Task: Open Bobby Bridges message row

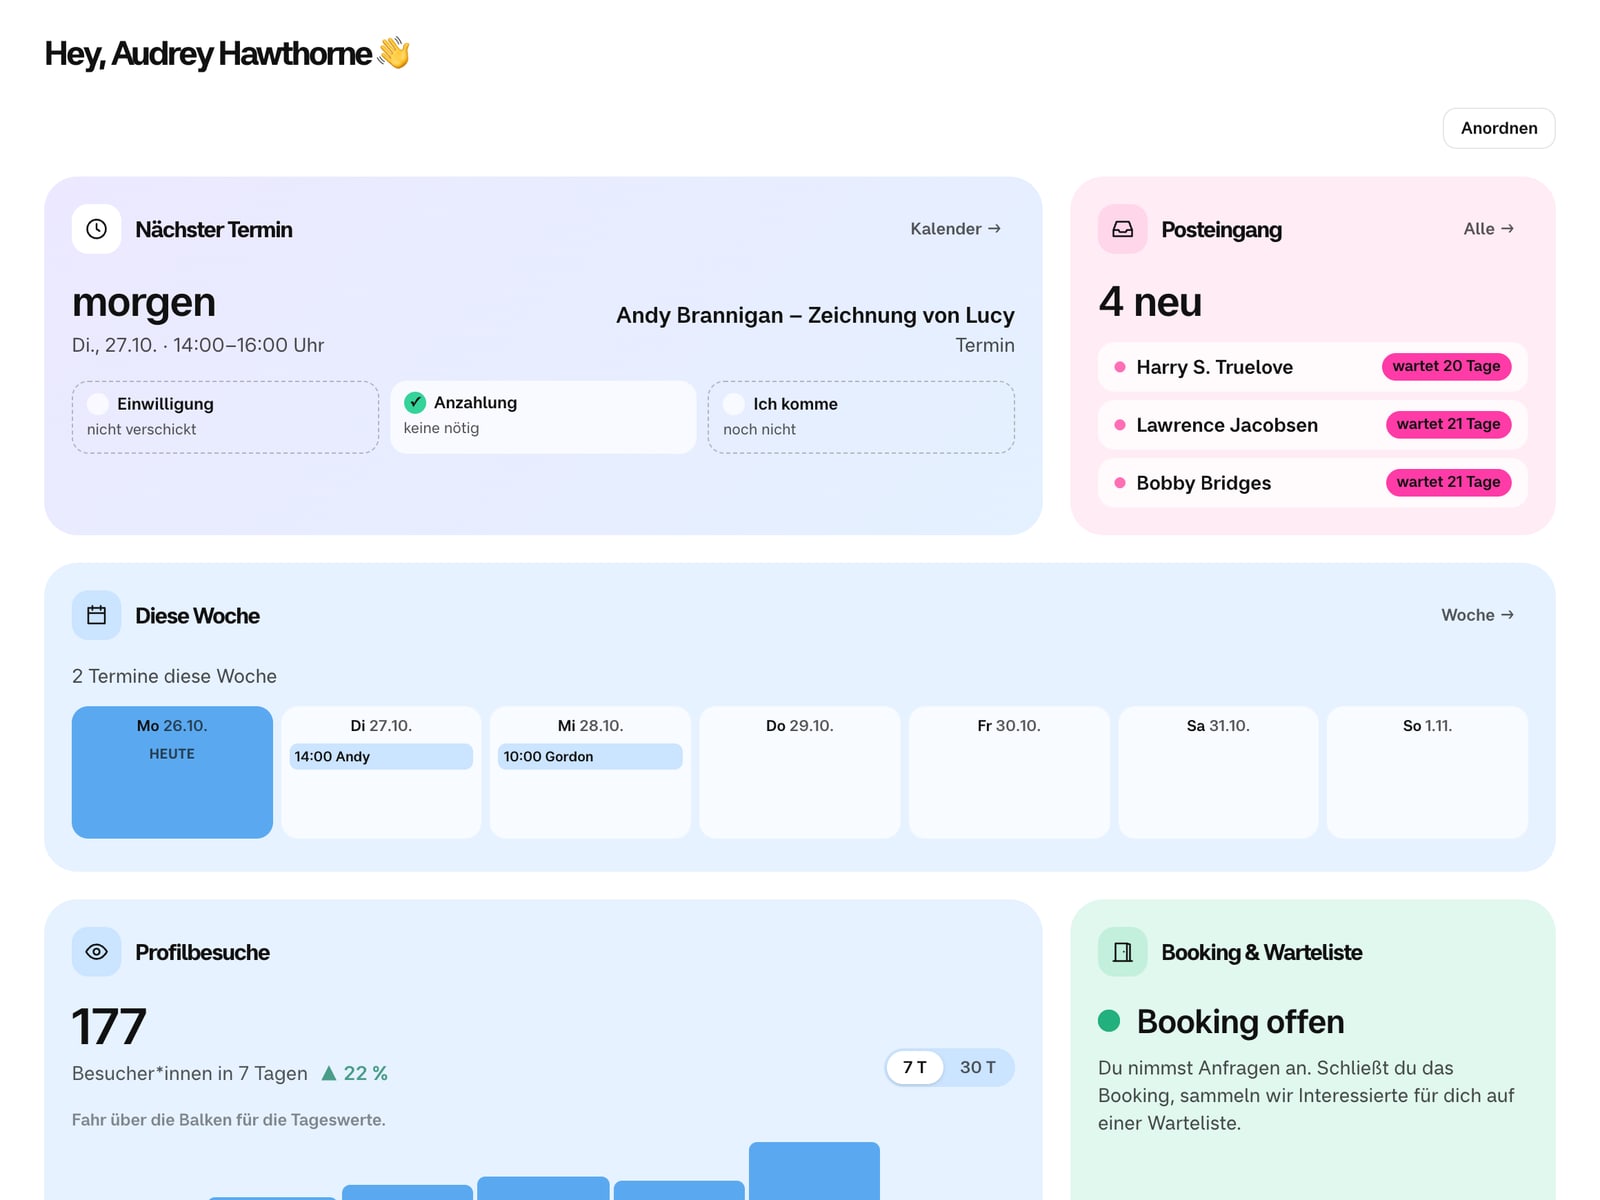Action: point(1313,483)
